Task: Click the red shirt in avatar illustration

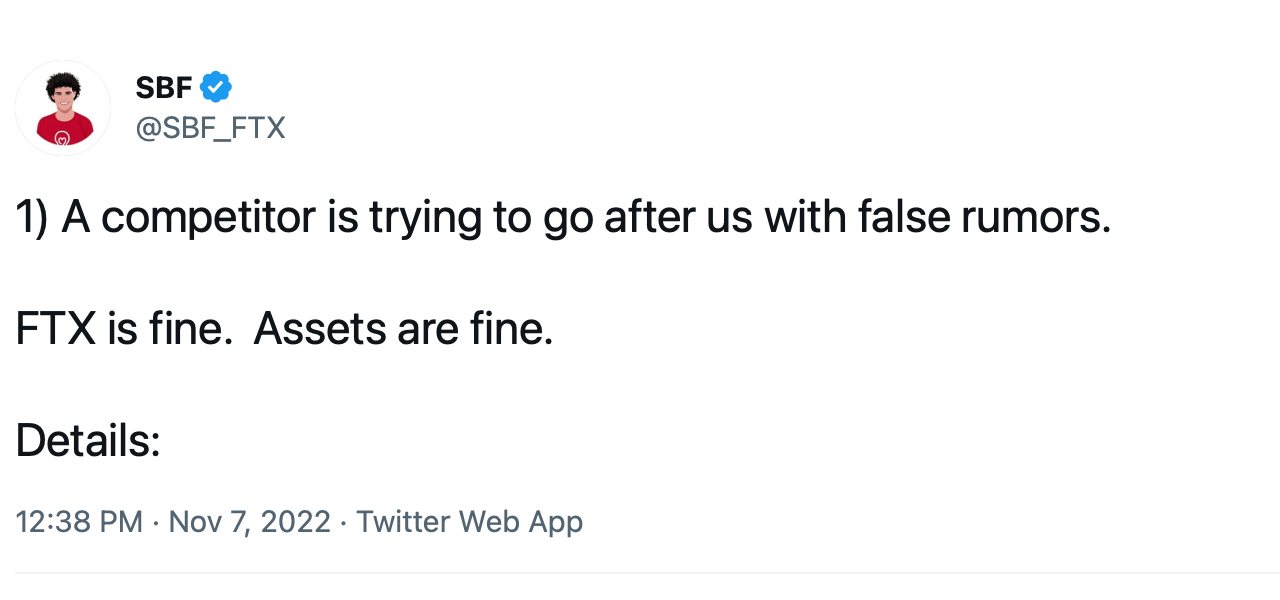Action: click(x=63, y=130)
